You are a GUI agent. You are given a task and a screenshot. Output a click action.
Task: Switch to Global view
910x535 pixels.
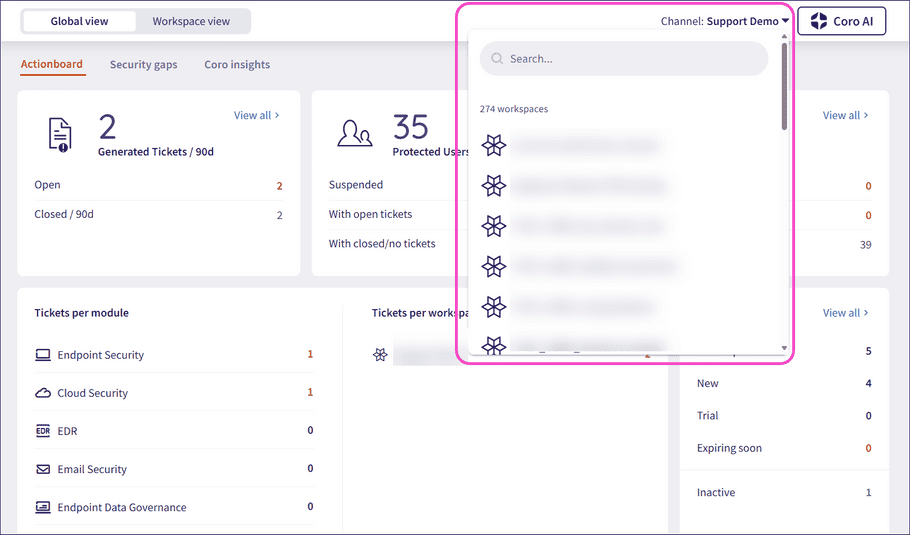(x=79, y=21)
